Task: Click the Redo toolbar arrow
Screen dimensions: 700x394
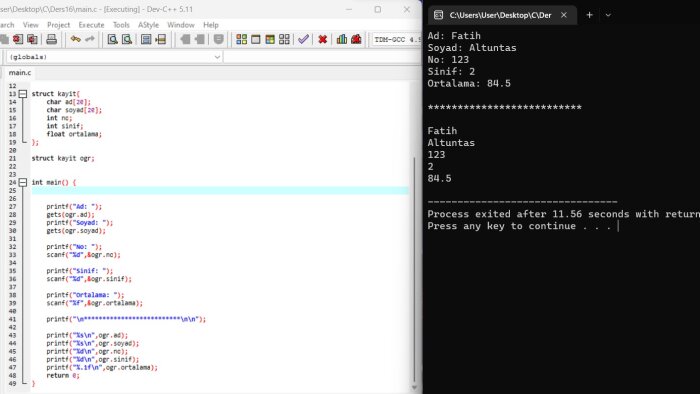Action: click(x=90, y=39)
